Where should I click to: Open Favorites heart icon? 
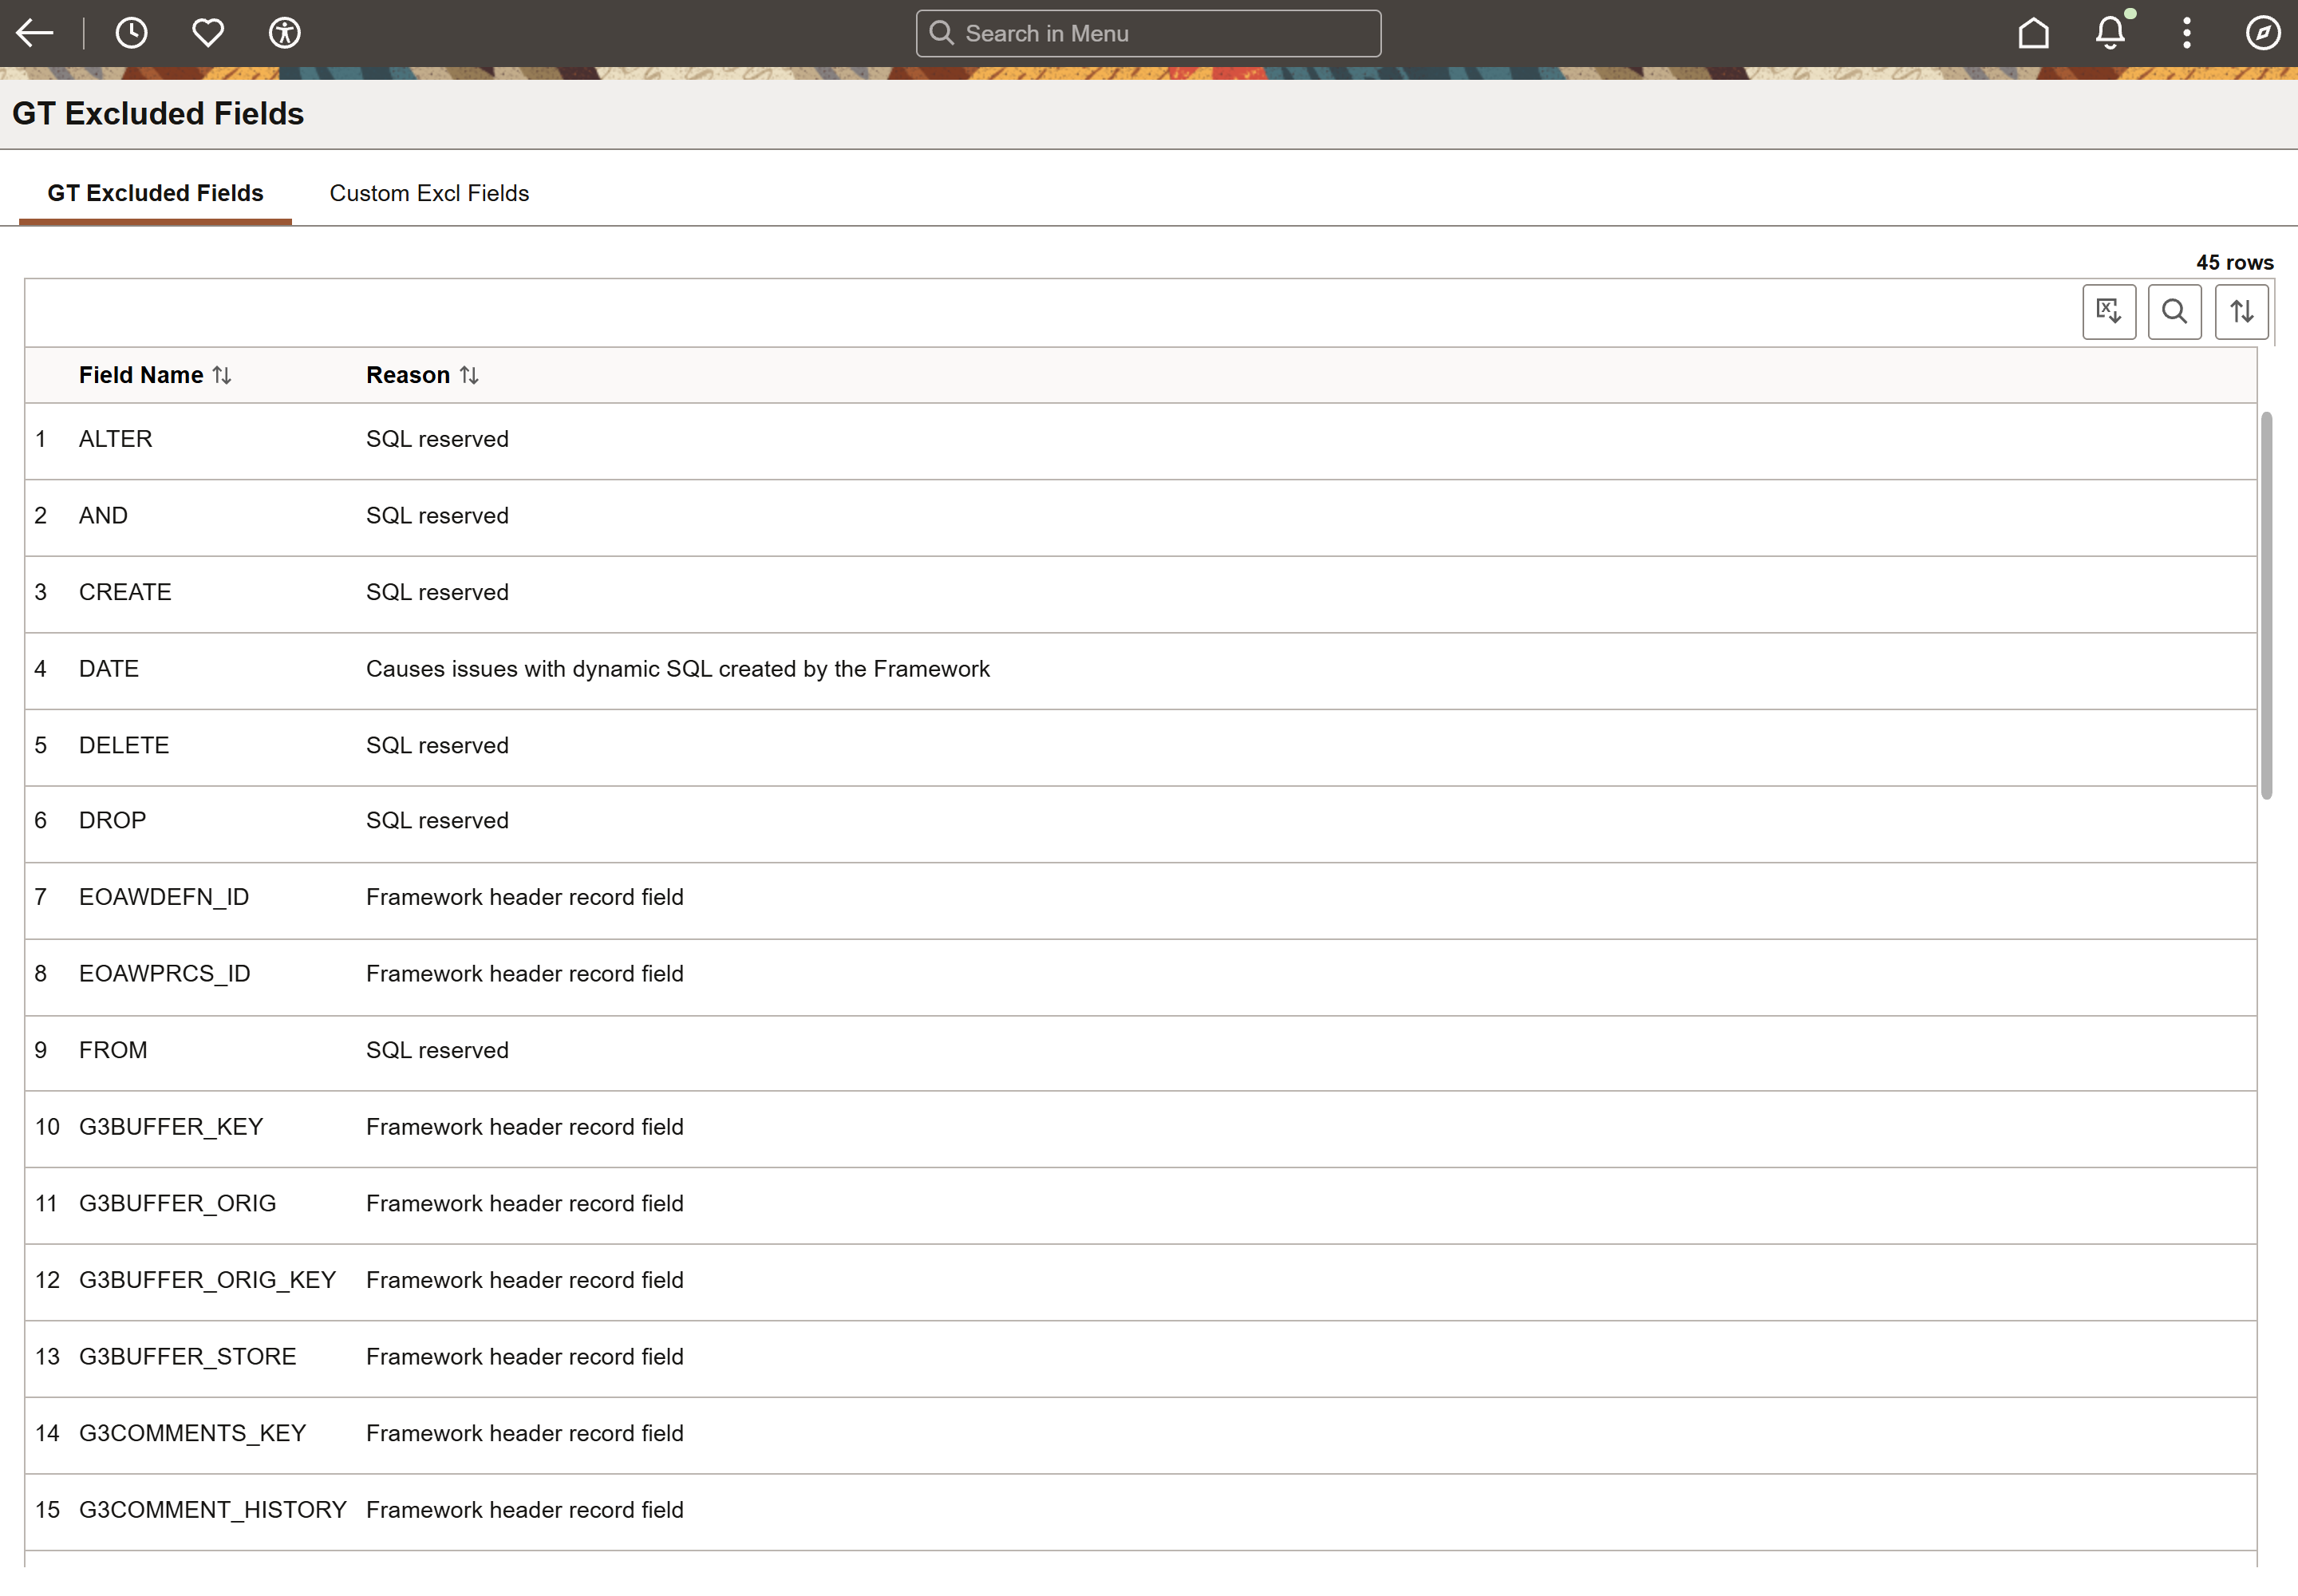coord(208,33)
